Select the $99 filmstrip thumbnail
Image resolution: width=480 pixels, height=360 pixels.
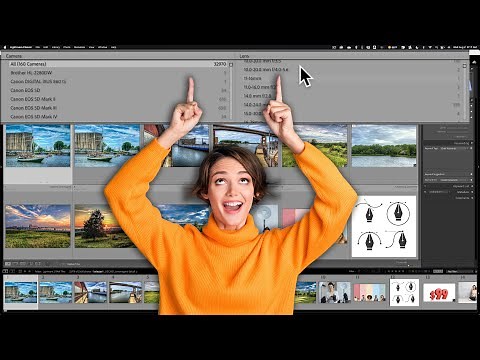click(x=439, y=293)
